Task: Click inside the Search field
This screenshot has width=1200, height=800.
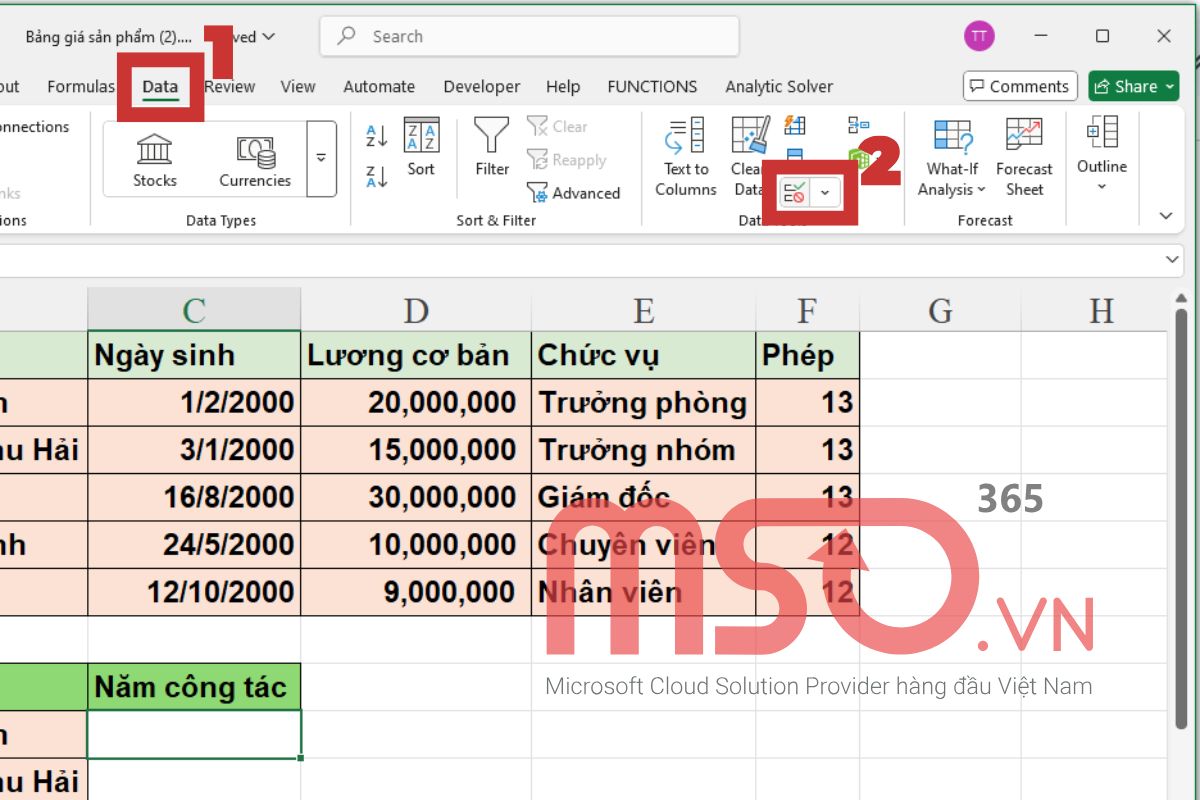Action: [530, 36]
